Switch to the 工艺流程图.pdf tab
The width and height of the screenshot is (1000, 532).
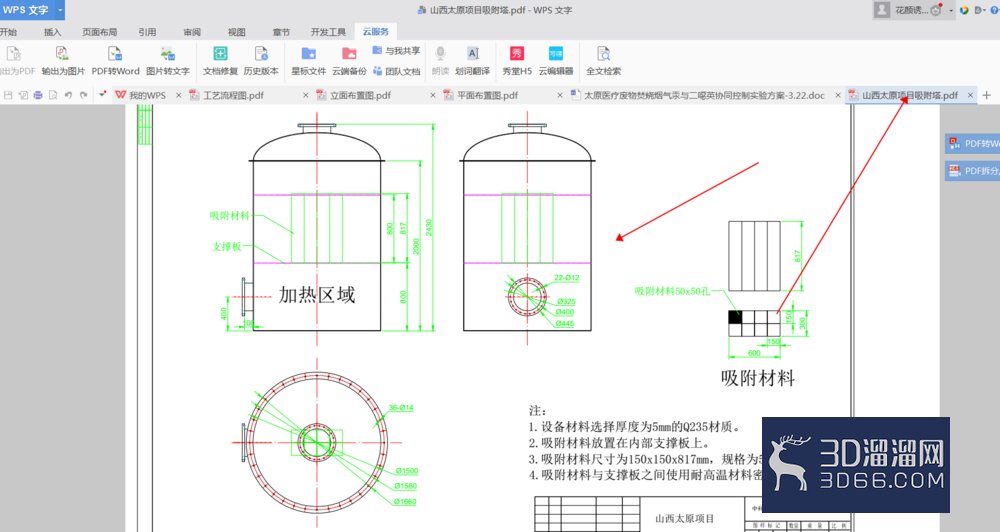[x=233, y=95]
